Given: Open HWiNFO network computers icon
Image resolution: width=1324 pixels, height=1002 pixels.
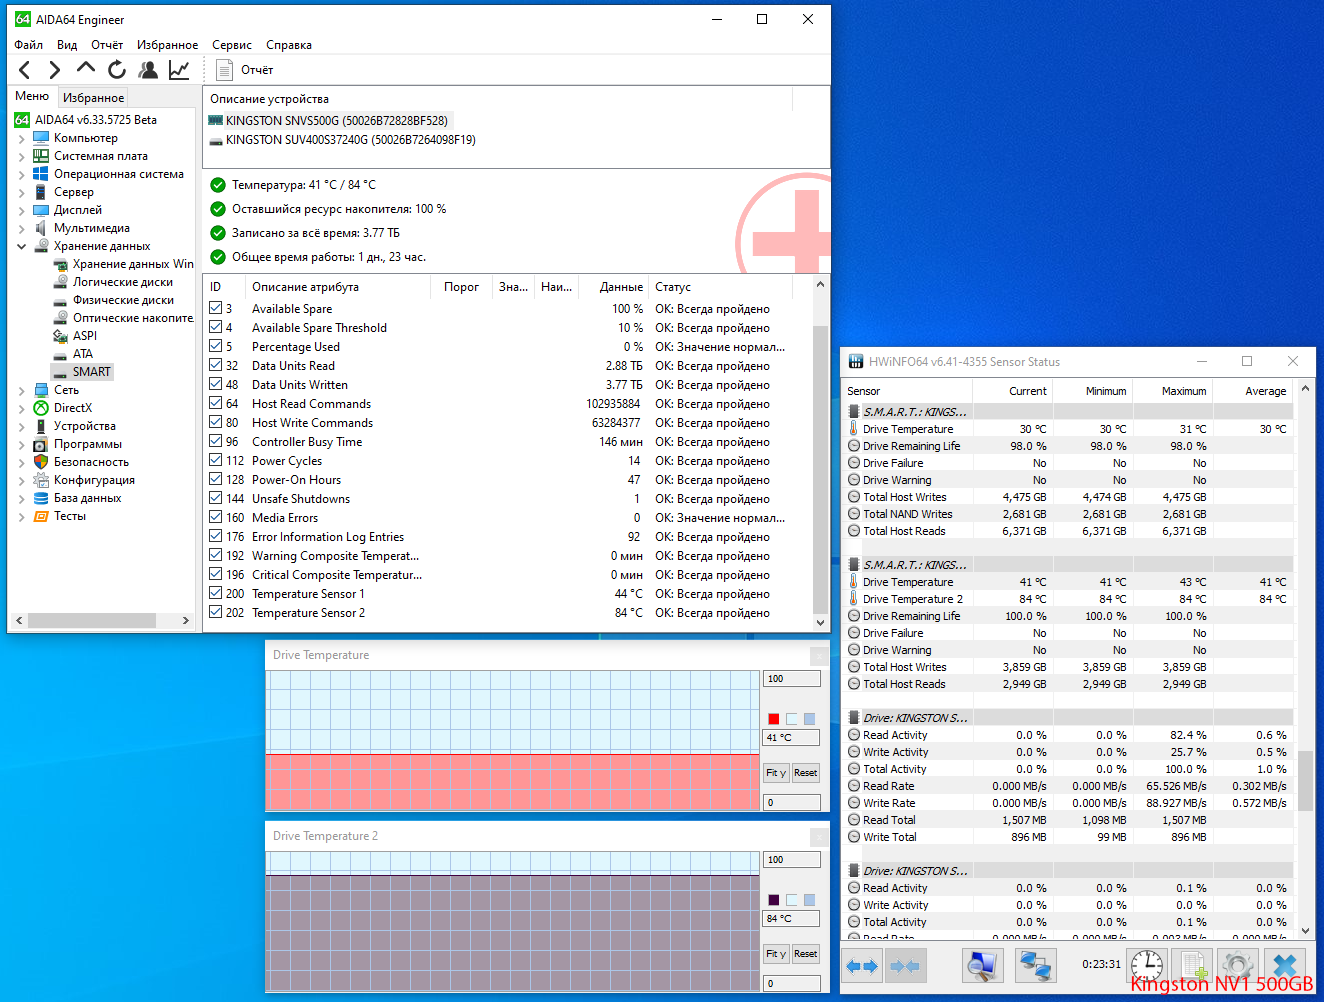Looking at the screenshot, I should click(x=1035, y=966).
